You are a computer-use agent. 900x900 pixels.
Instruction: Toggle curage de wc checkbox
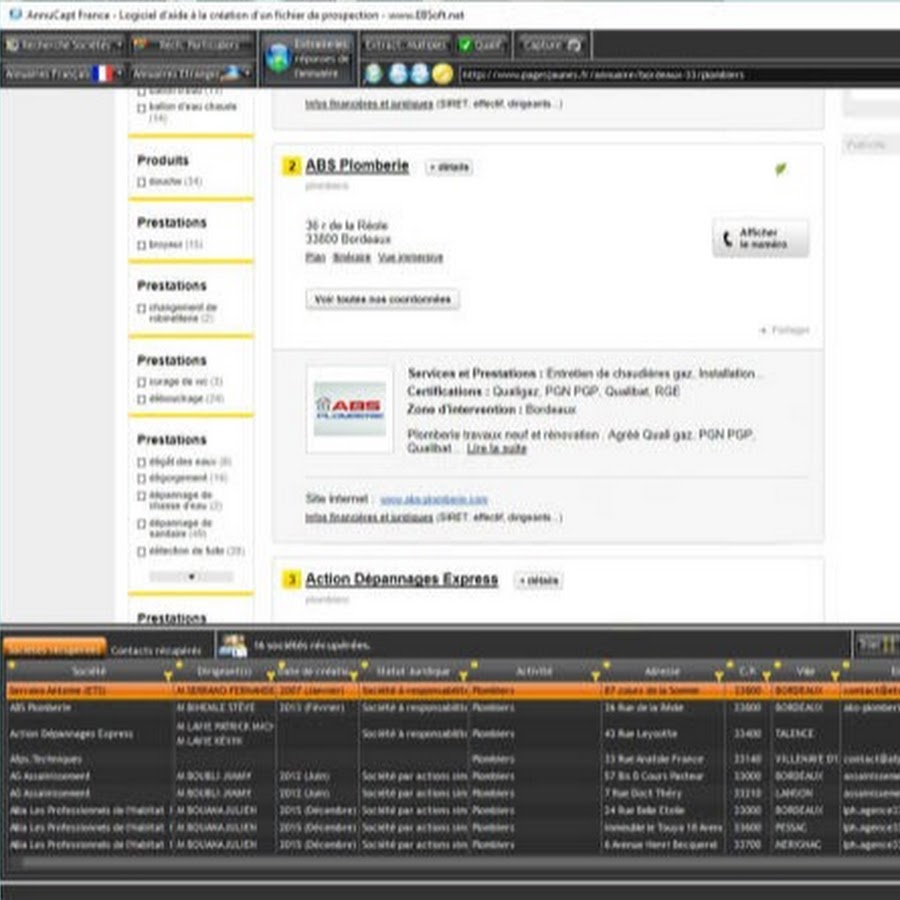141,382
